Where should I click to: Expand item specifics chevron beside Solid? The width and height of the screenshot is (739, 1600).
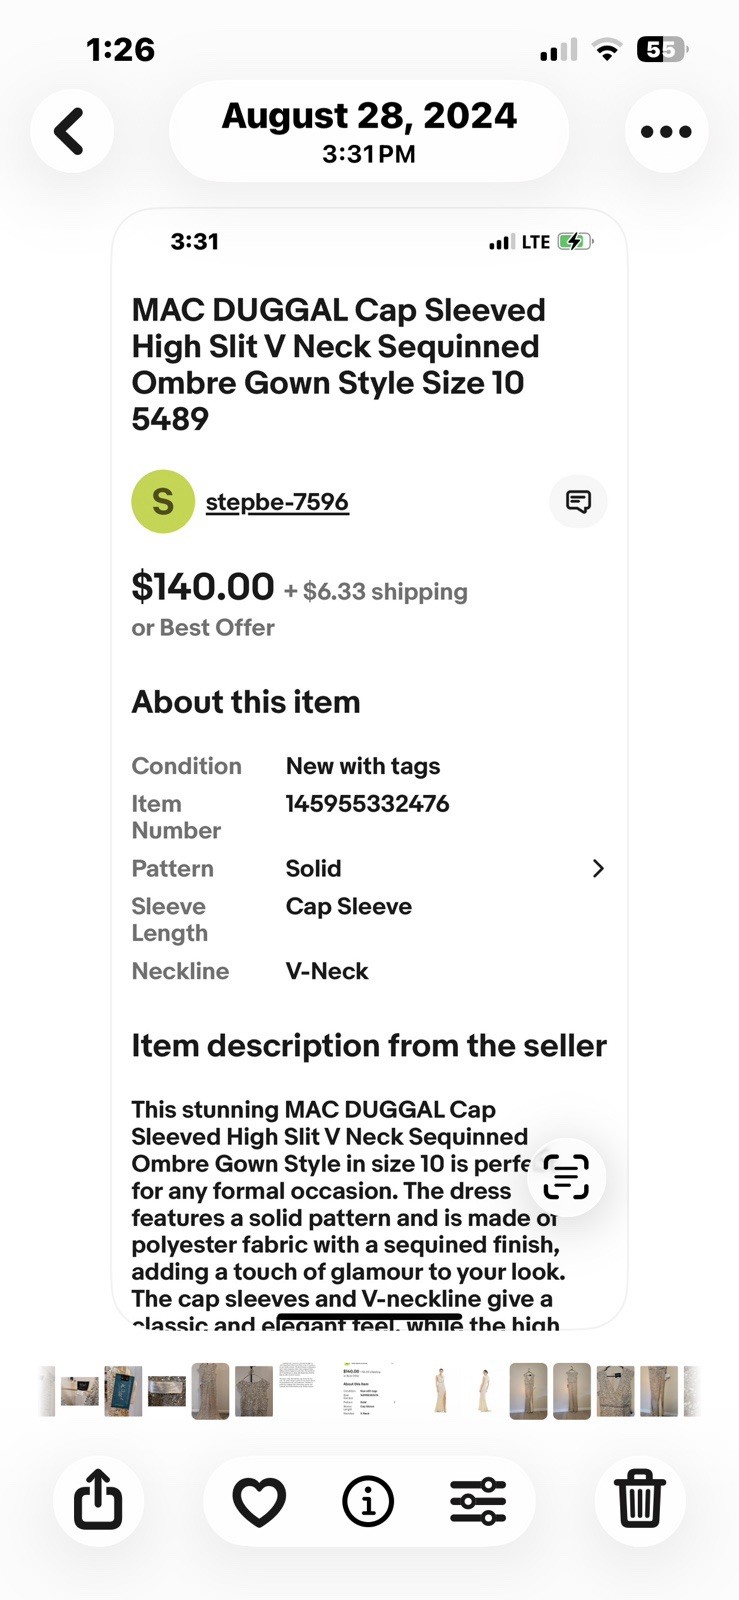(598, 868)
